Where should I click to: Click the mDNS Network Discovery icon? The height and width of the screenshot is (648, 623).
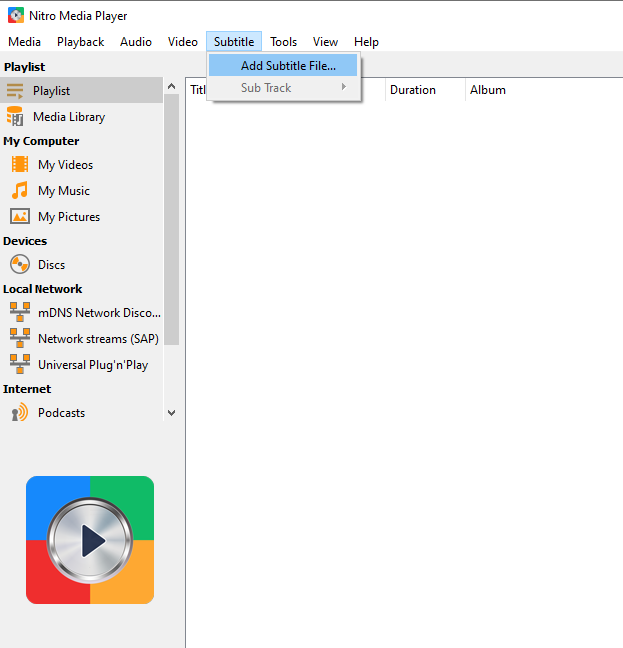(20, 312)
